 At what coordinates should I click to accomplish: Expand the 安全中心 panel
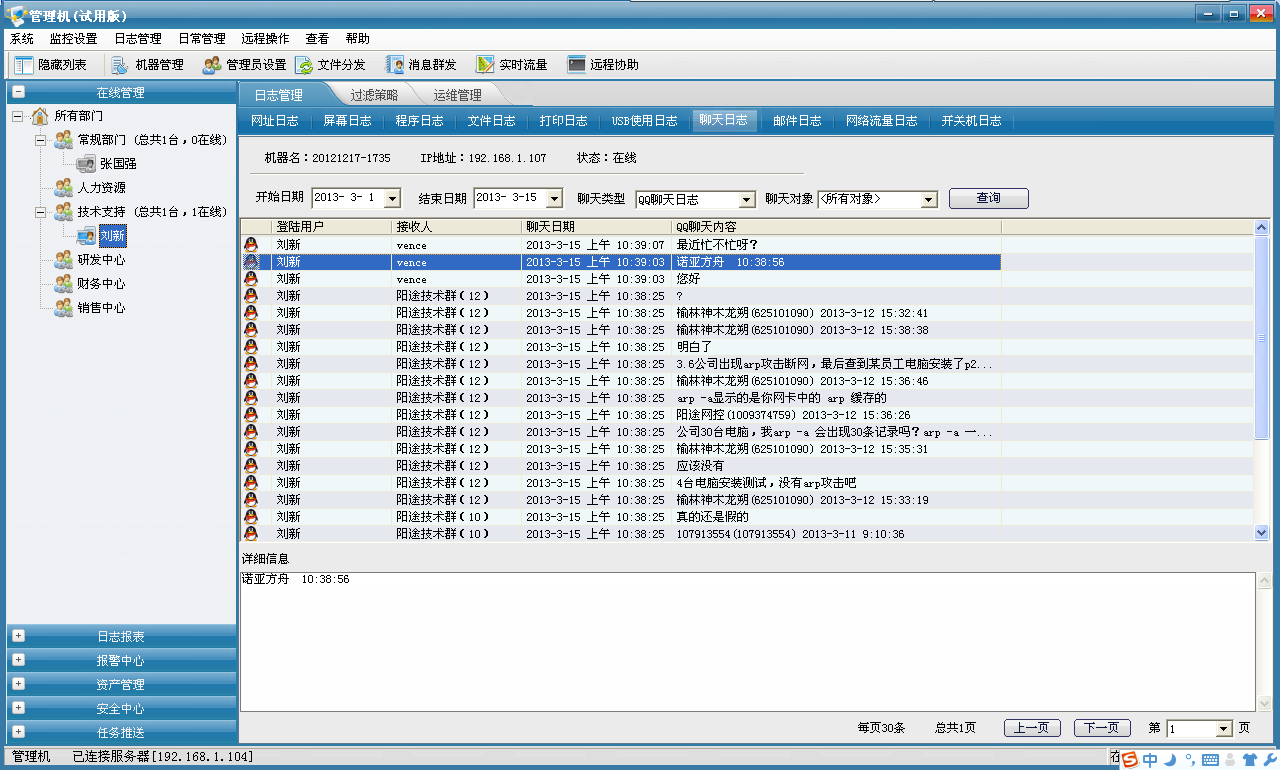18,708
